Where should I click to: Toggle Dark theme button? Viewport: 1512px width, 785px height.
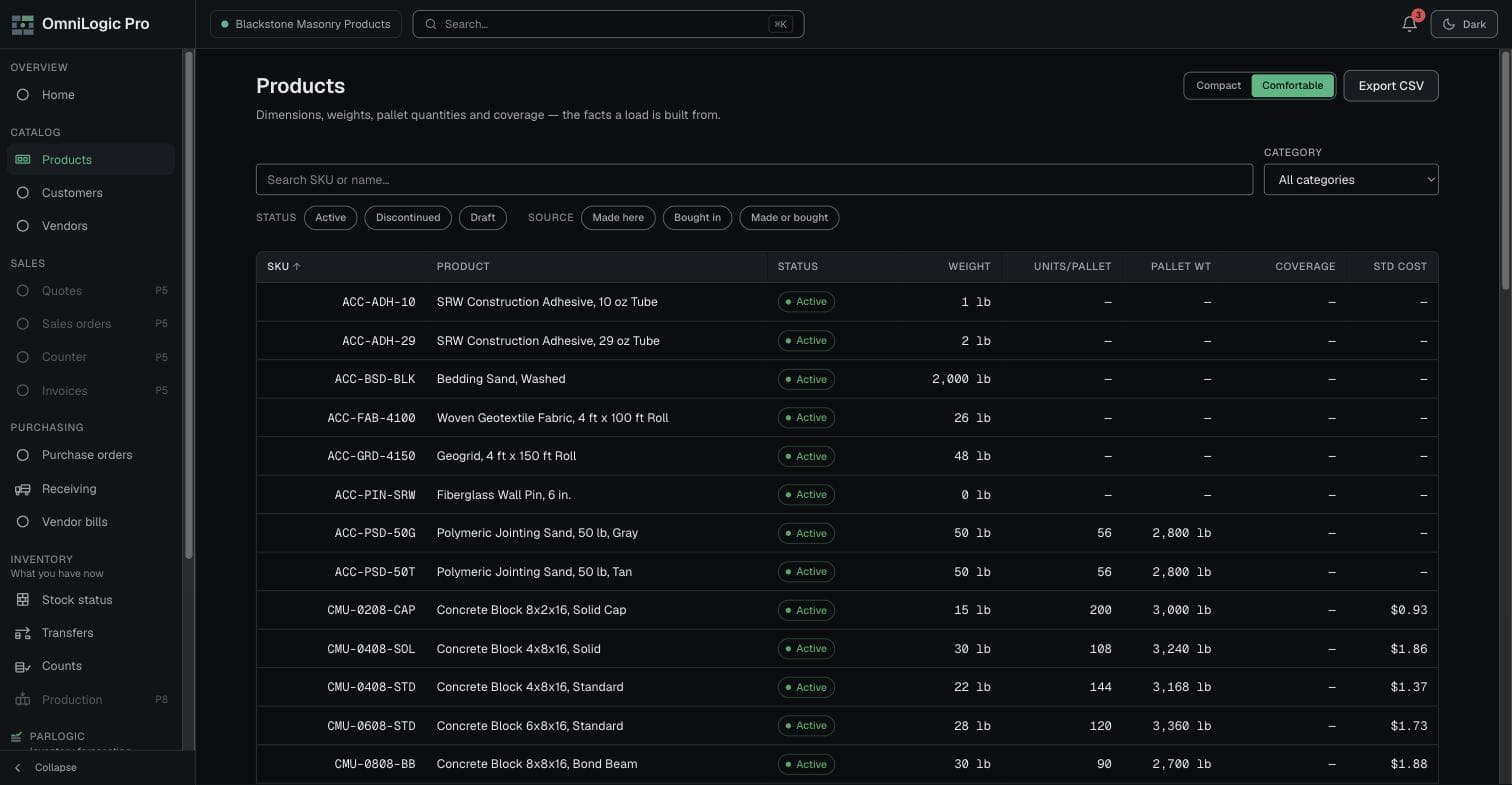[x=1464, y=24]
